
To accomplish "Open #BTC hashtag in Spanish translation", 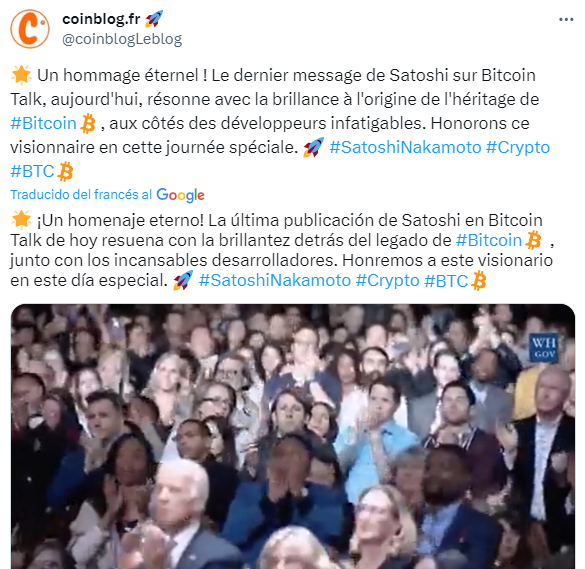I will (446, 281).
